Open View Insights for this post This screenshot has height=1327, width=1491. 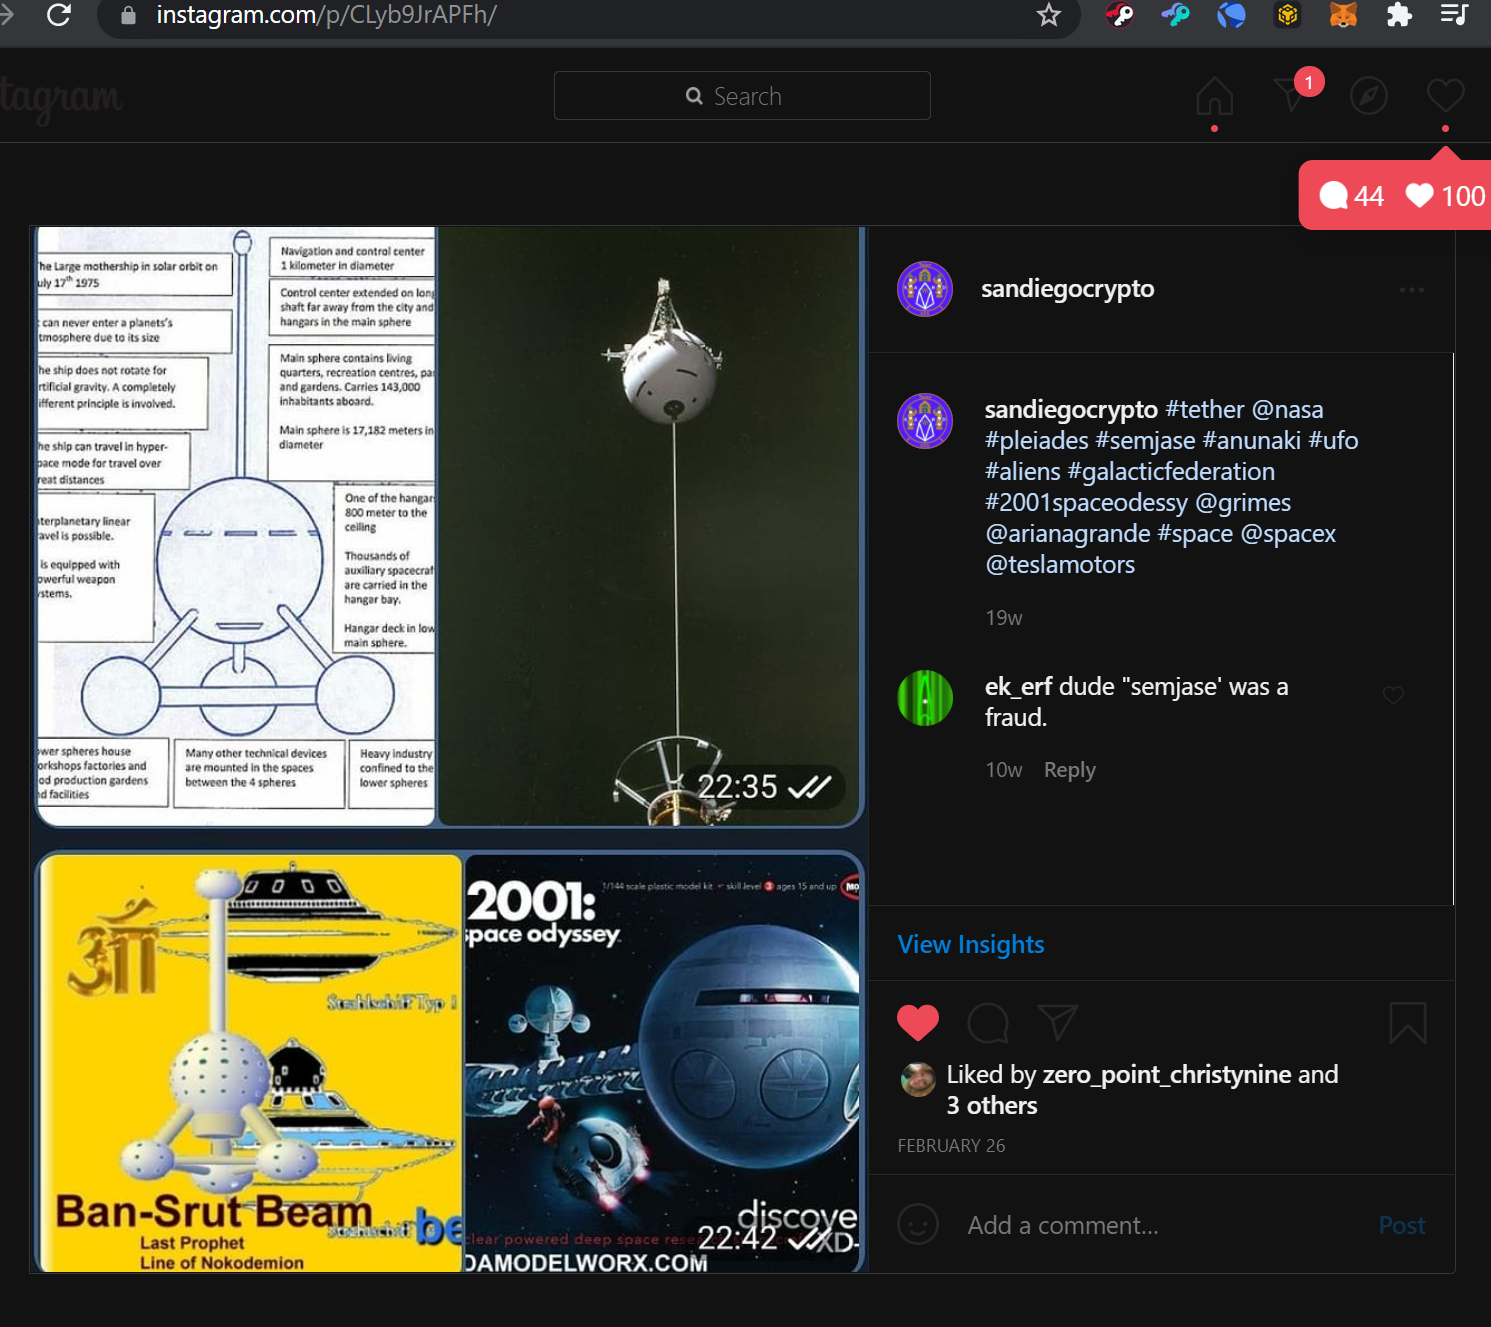click(x=971, y=945)
